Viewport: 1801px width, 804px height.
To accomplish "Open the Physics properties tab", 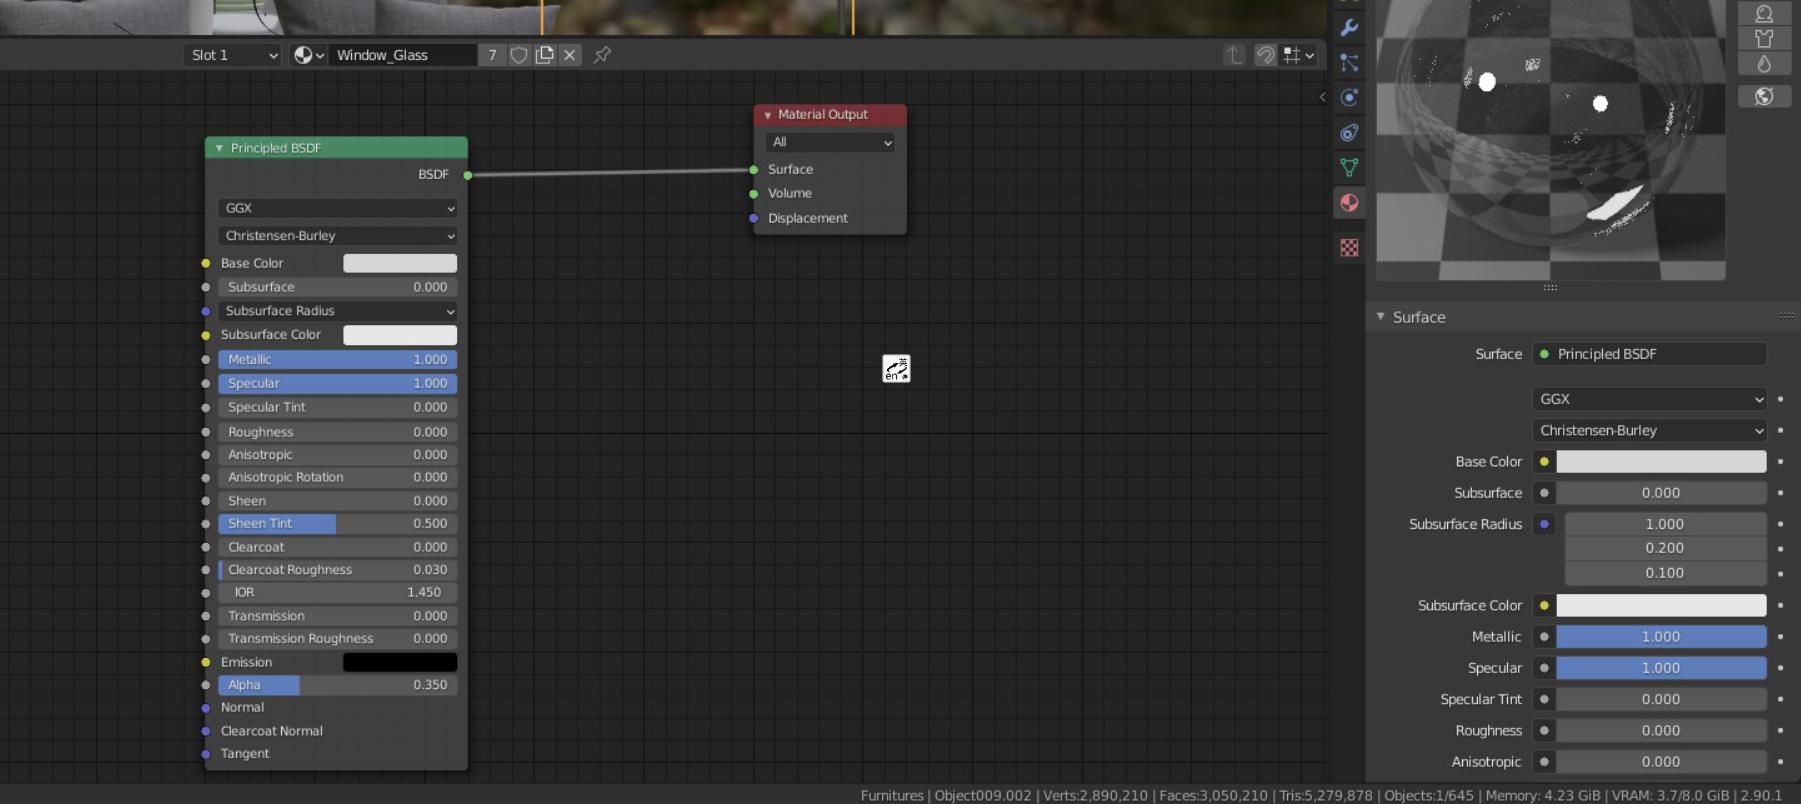I will point(1349,97).
